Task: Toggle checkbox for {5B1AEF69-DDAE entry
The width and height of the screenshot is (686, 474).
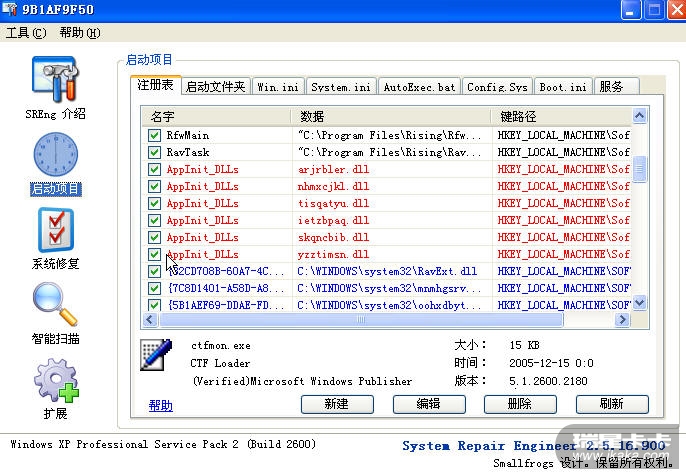Action: tap(154, 305)
